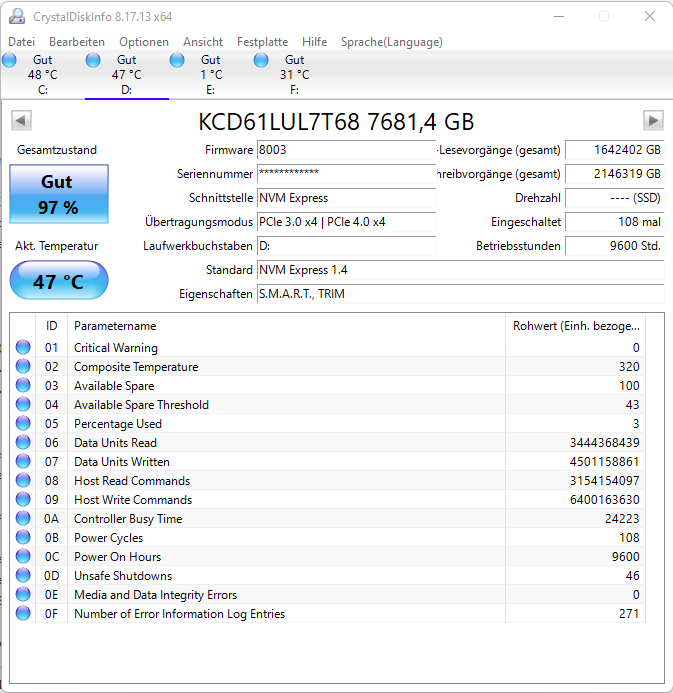This screenshot has width=673, height=693.
Task: Click the Schnittstelle field NVM Express
Action: click(347, 198)
